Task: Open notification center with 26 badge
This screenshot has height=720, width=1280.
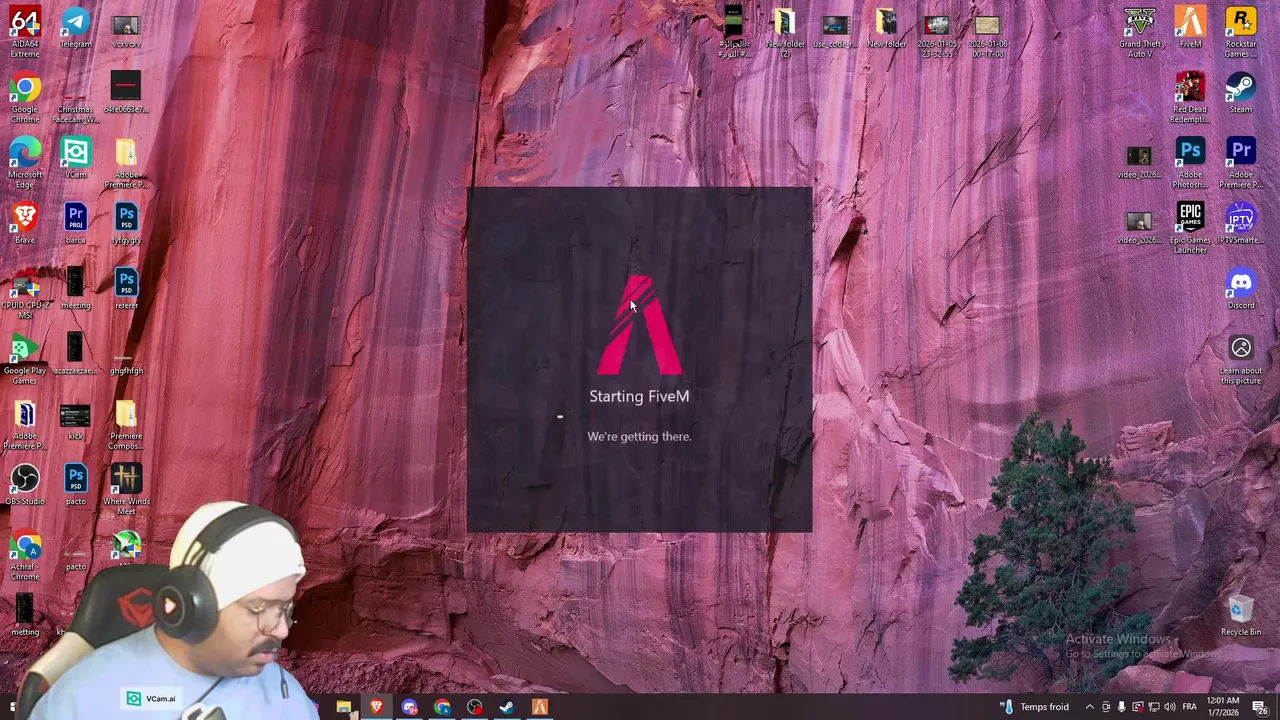Action: (x=1259, y=707)
